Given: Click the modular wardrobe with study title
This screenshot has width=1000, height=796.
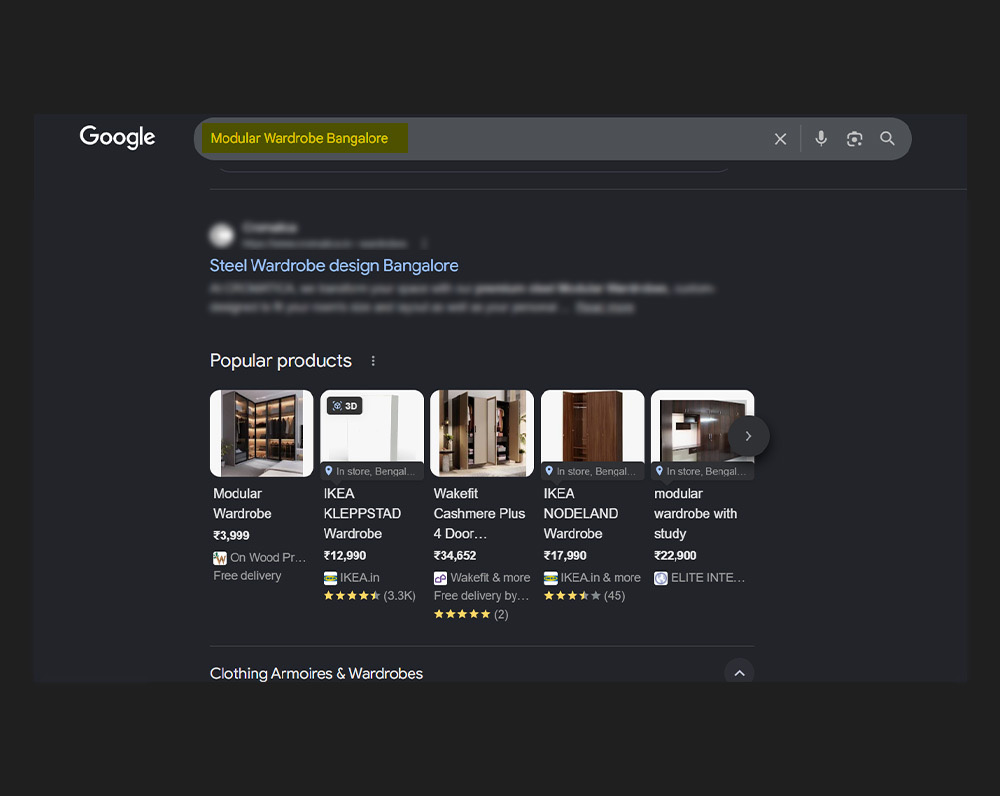Looking at the screenshot, I should pyautogui.click(x=695, y=513).
